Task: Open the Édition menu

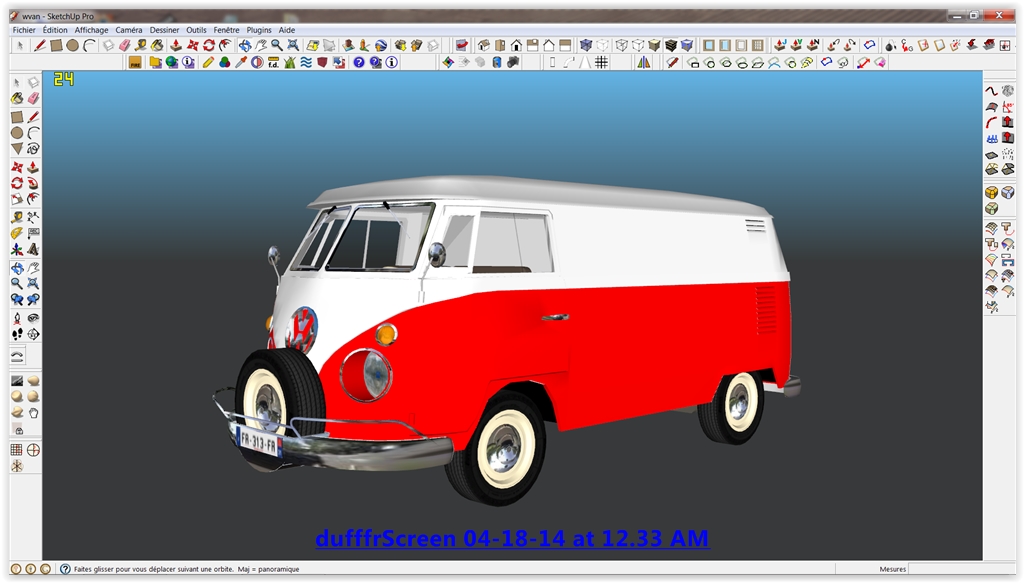Action: tap(55, 30)
